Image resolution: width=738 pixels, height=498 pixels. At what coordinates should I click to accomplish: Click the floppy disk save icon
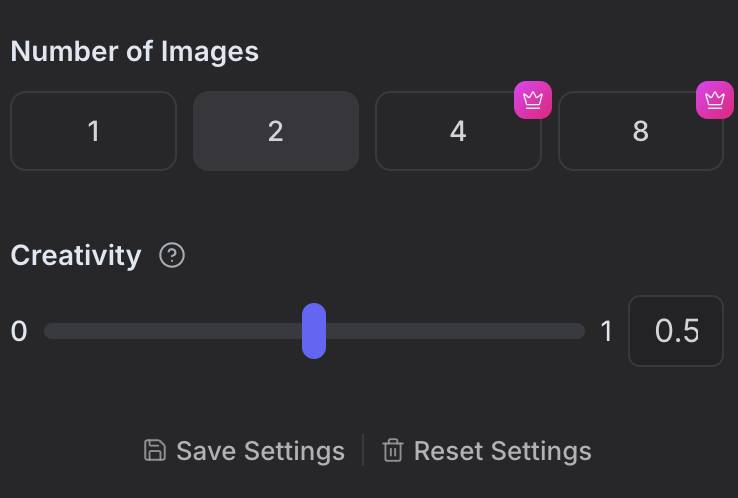155,451
